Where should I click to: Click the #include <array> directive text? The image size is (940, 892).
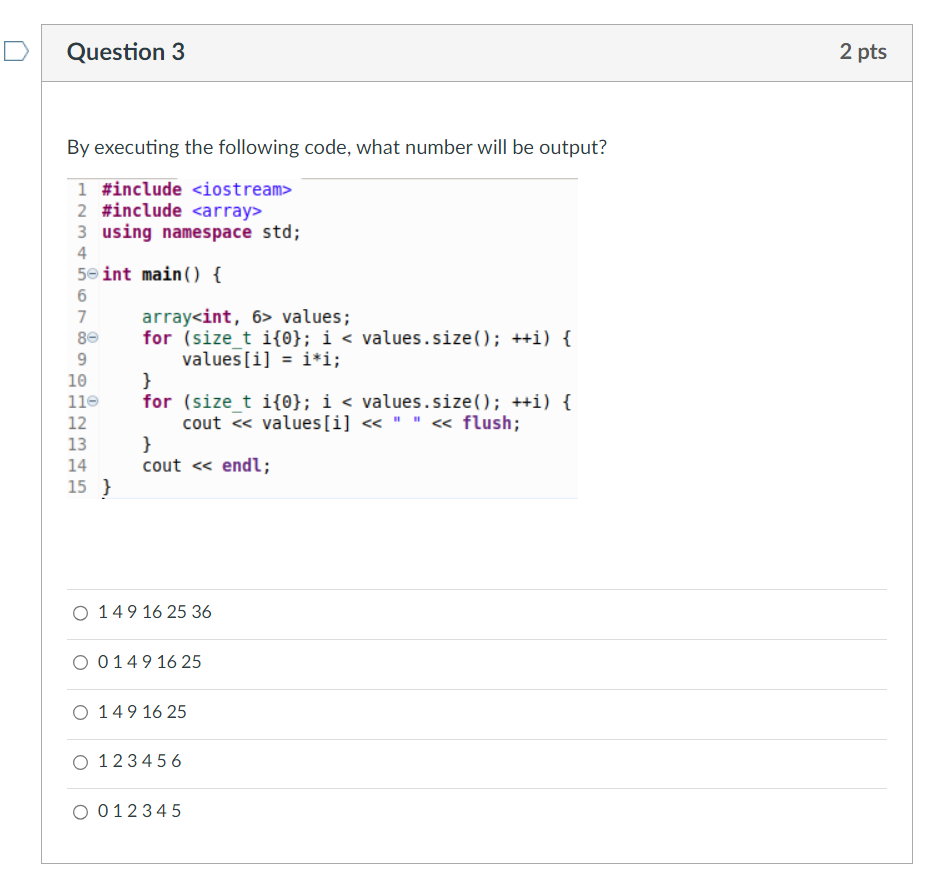(x=180, y=210)
